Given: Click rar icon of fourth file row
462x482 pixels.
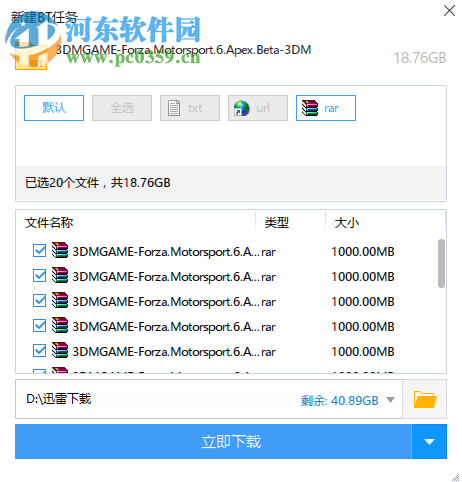Looking at the screenshot, I should (x=60, y=325).
